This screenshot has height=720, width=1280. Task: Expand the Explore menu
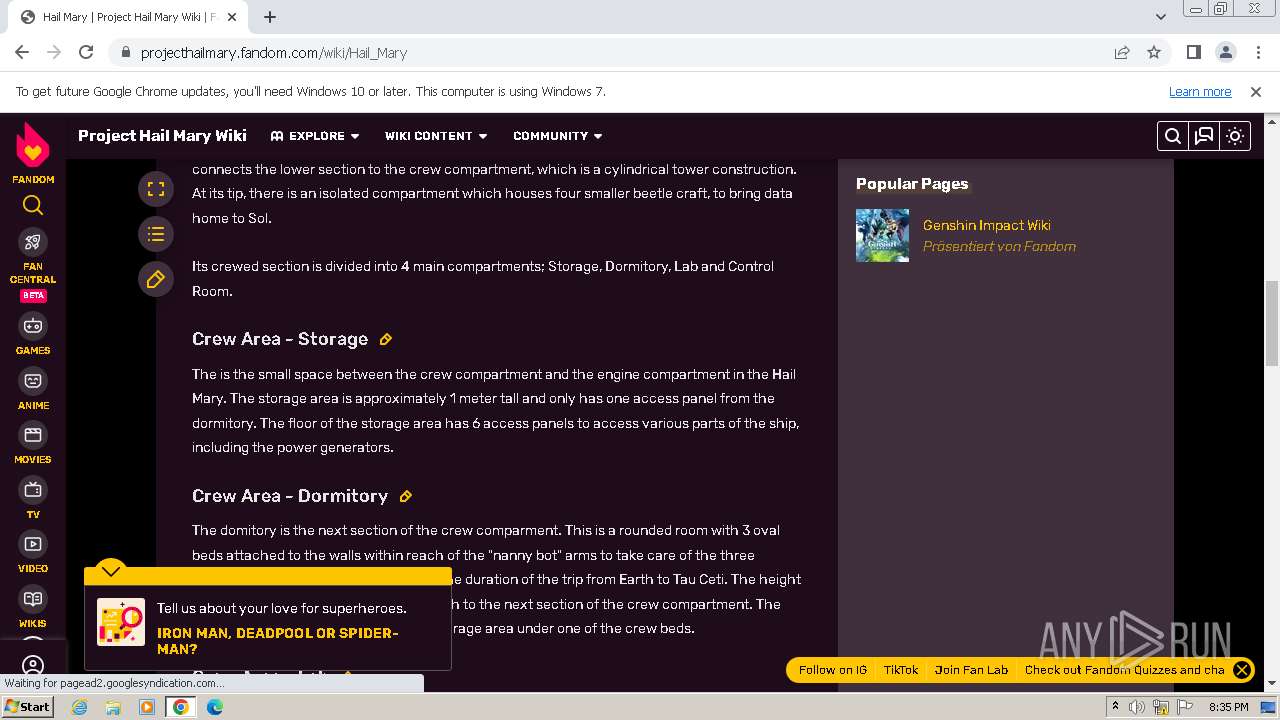pos(315,136)
